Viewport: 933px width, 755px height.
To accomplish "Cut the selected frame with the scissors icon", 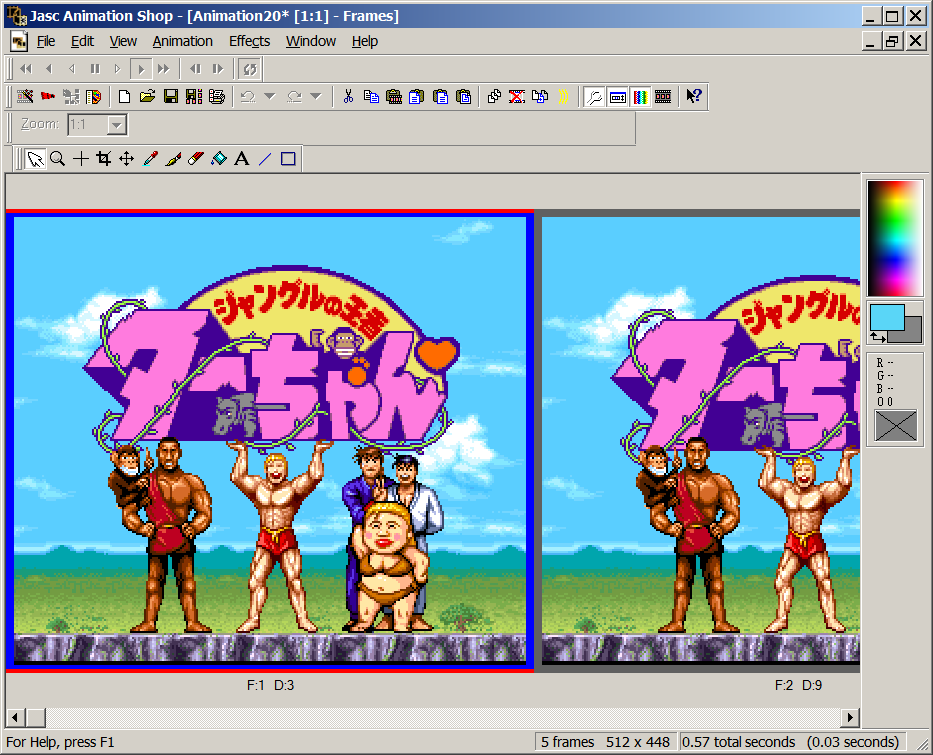I will coord(348,96).
